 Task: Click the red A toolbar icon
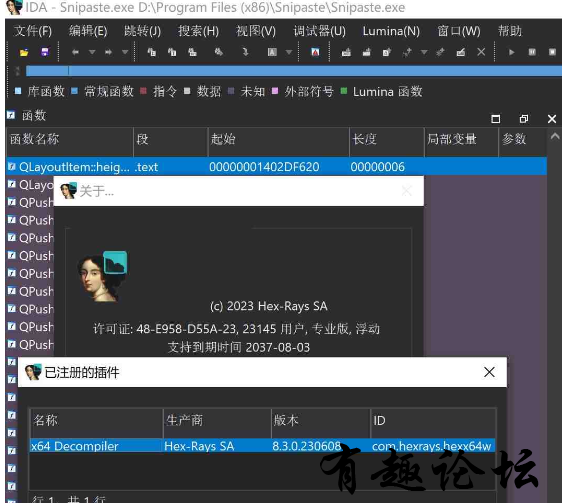click(x=315, y=52)
